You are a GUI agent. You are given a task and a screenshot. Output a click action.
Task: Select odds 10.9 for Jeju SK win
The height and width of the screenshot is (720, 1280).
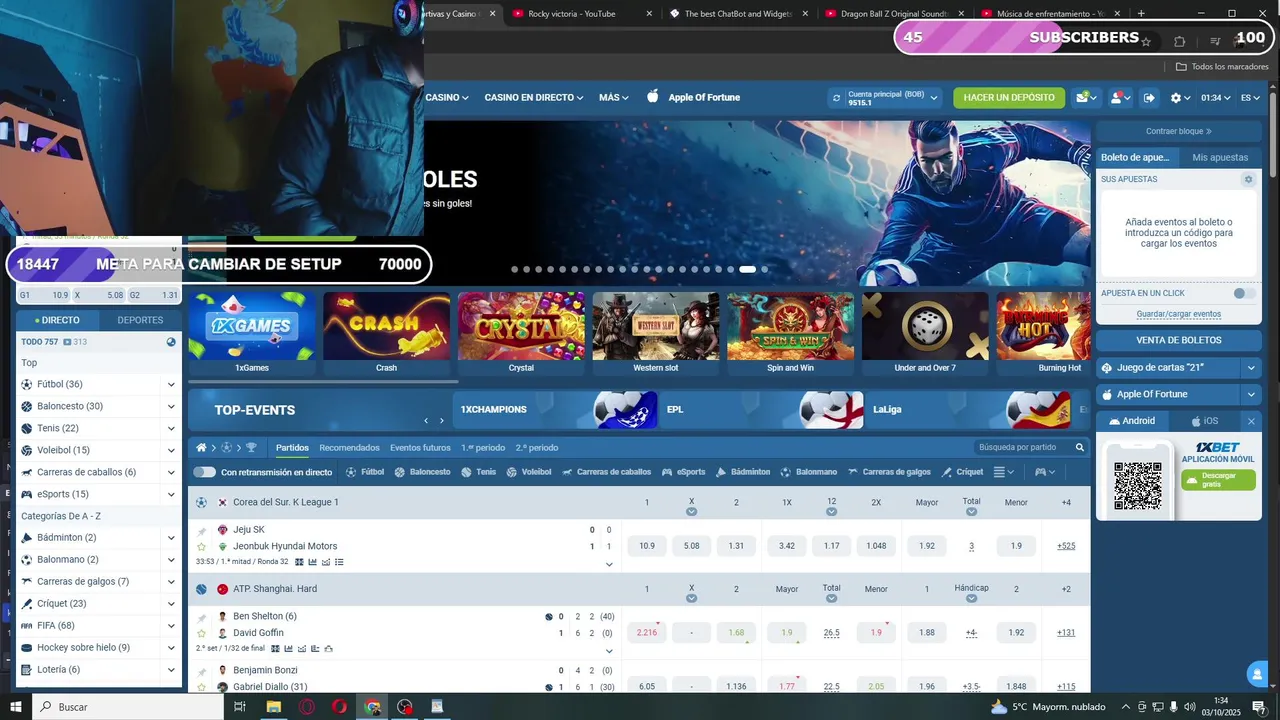(x=647, y=546)
